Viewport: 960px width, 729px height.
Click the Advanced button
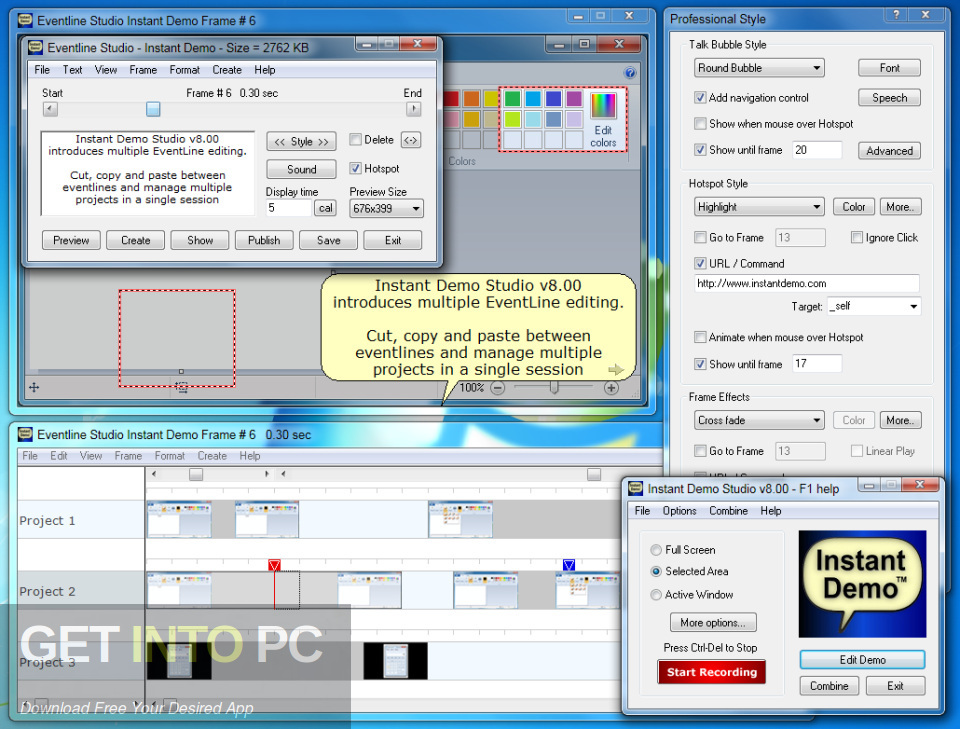click(889, 151)
